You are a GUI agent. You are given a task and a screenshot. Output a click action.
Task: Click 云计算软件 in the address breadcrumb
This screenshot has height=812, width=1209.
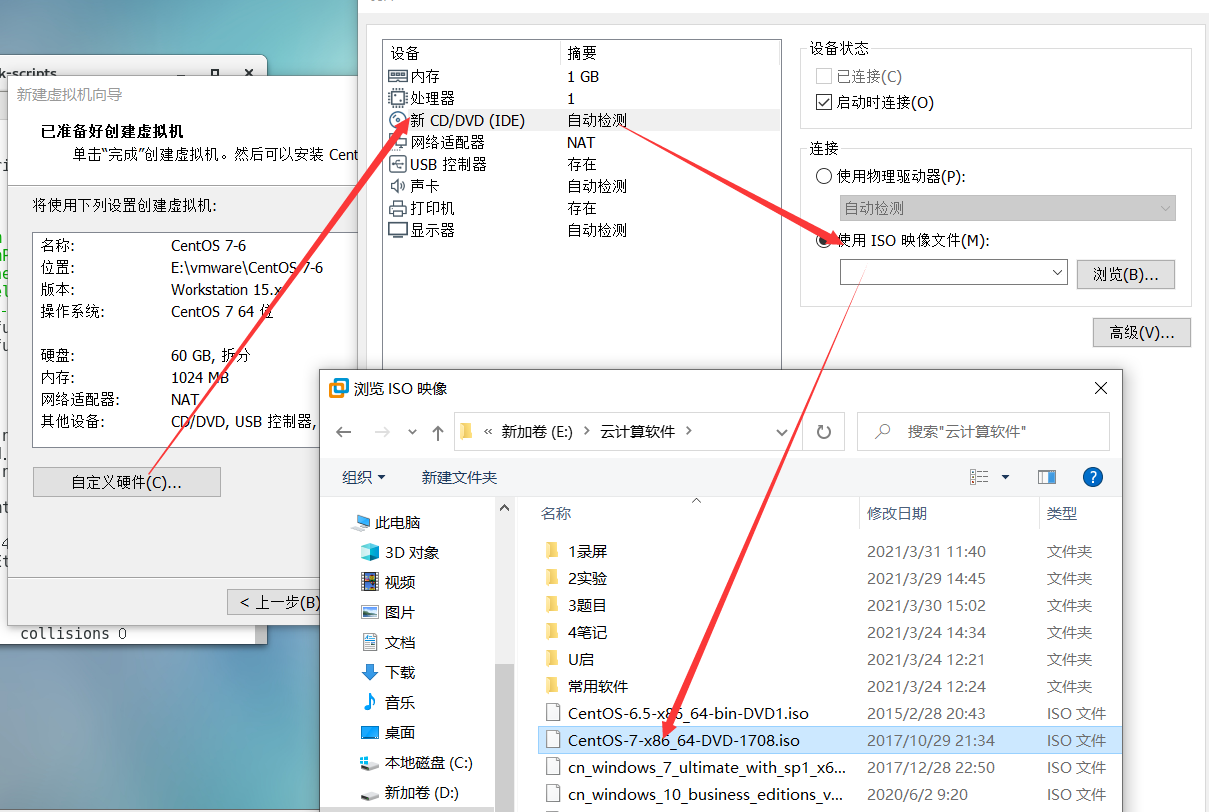point(637,432)
